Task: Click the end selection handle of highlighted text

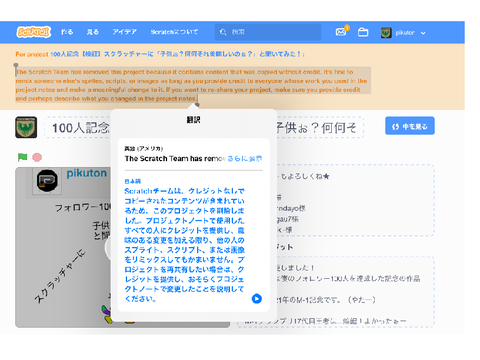Action: point(197,105)
